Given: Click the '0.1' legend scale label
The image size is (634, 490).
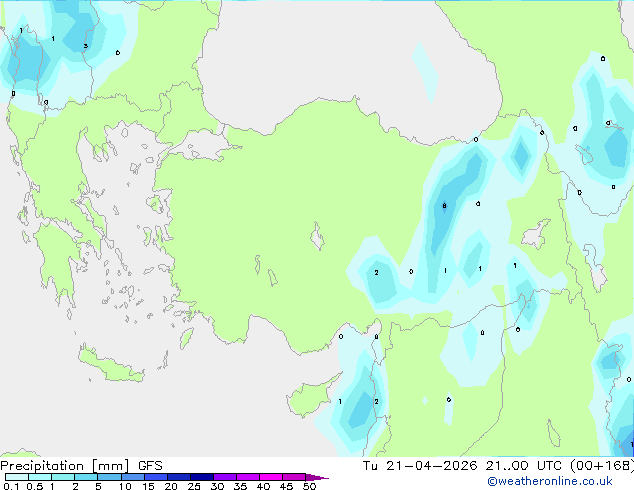Looking at the screenshot, I should 11,486.
